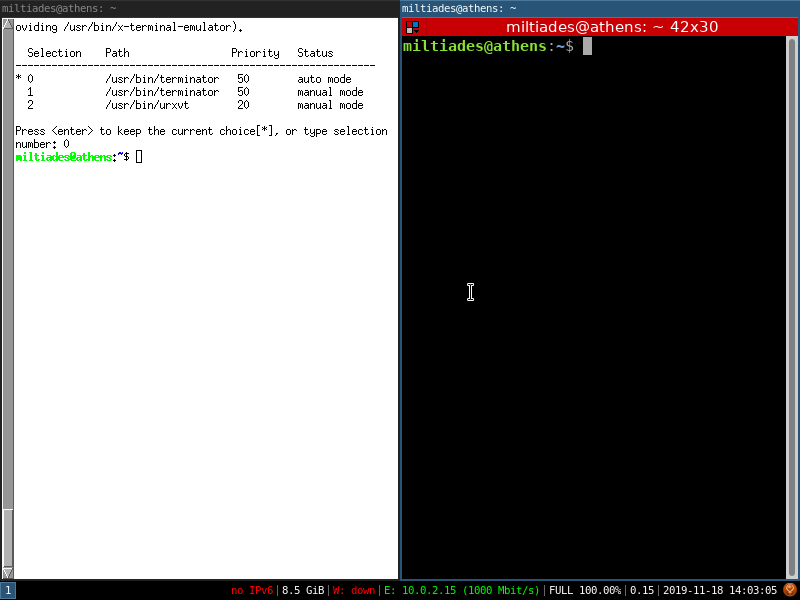Click 'manual mode' in urxvt row
This screenshot has height=600, width=800.
coord(330,105)
